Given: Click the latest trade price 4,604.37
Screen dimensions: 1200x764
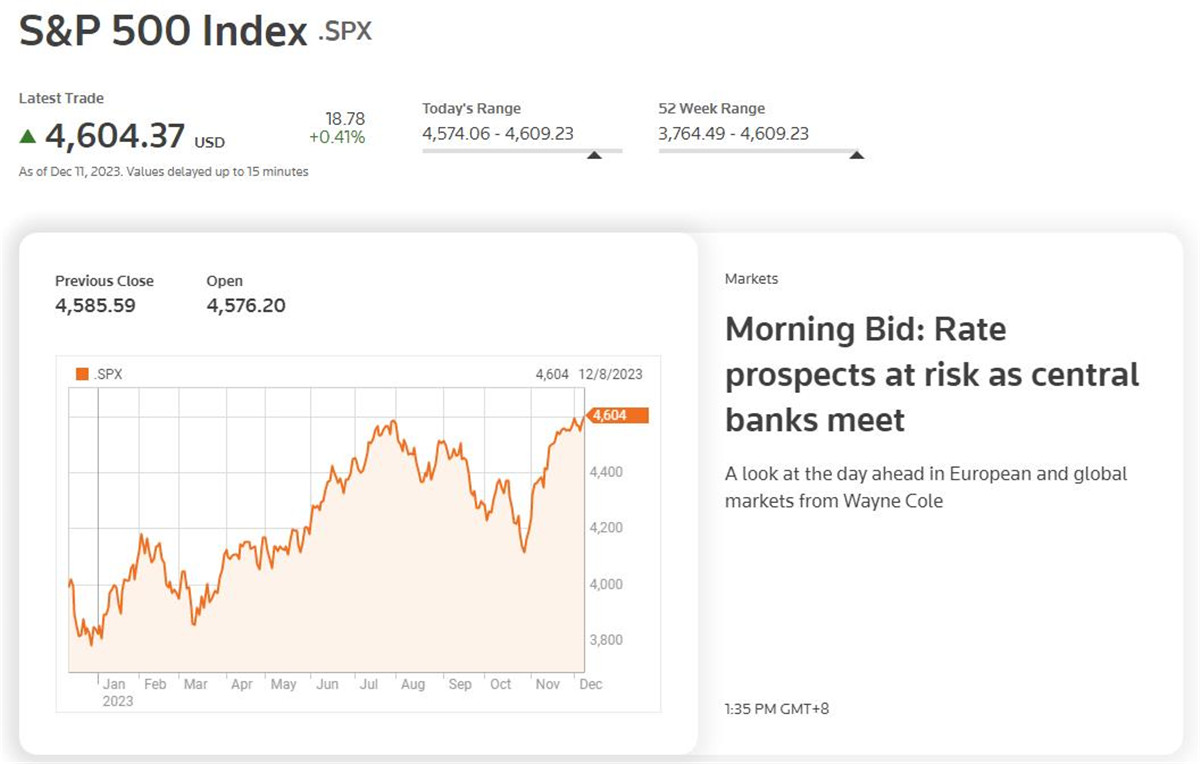Looking at the screenshot, I should 115,135.
